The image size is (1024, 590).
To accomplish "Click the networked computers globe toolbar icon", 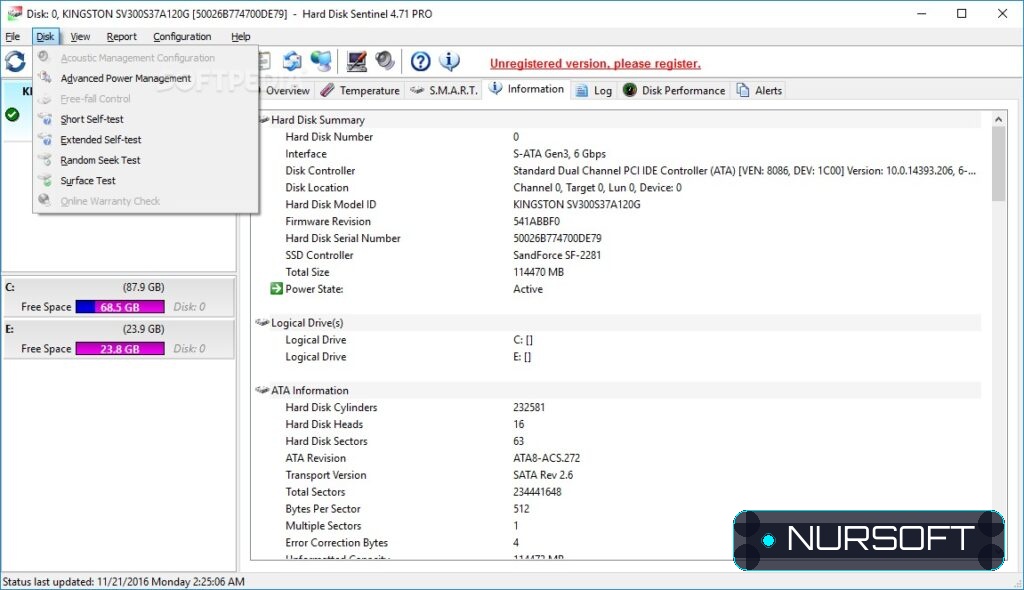I will coord(321,61).
